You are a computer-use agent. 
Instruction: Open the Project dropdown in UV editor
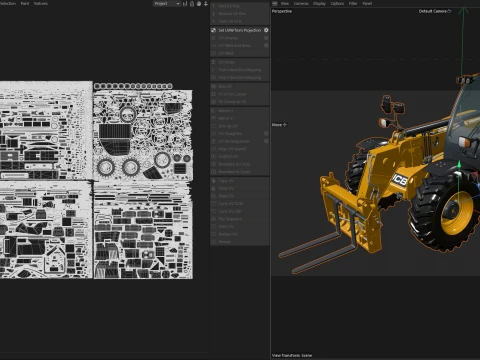pos(167,4)
